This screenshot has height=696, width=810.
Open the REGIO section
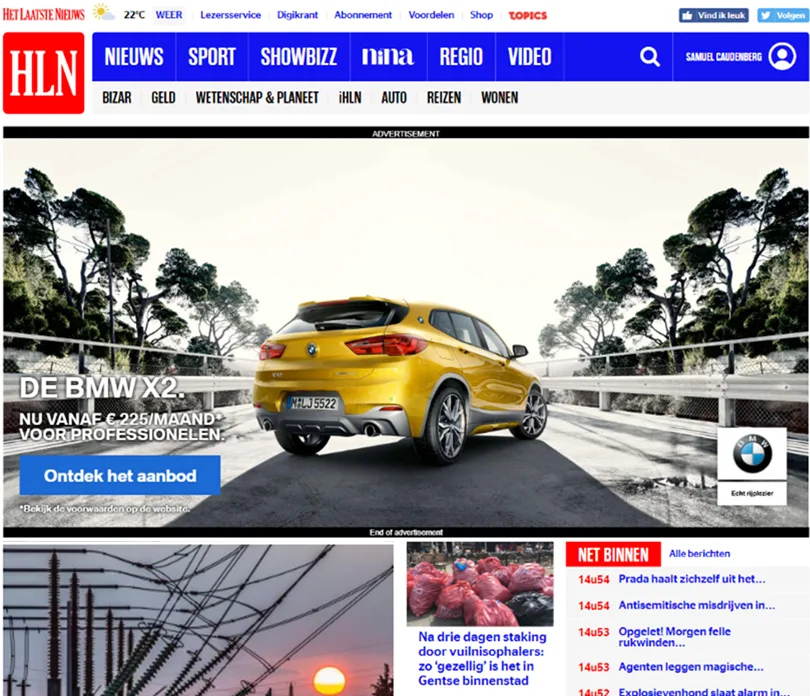tap(461, 56)
